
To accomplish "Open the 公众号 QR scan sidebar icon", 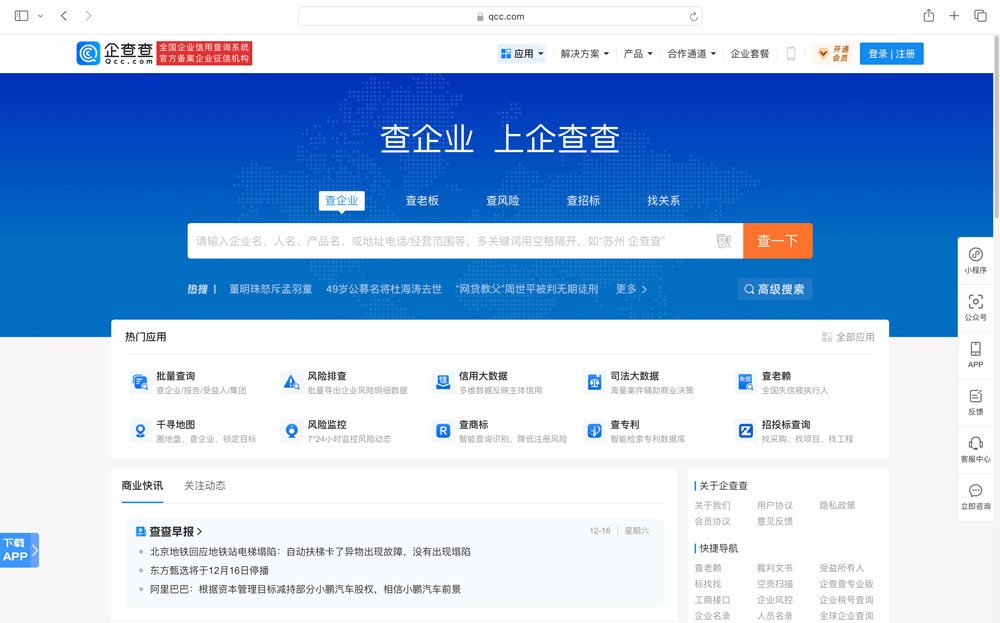I will (975, 303).
